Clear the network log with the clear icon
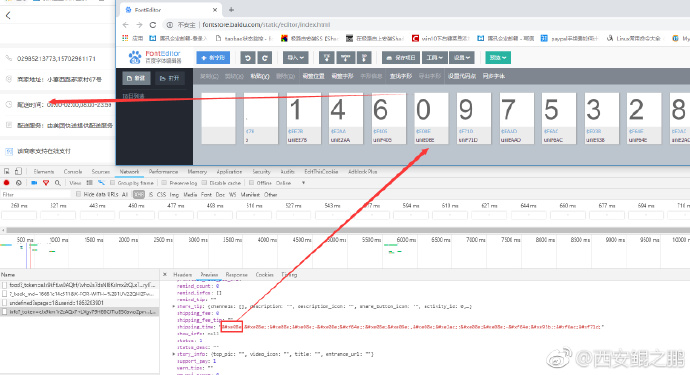Viewport: 690px width, 375px height. click(x=18, y=183)
